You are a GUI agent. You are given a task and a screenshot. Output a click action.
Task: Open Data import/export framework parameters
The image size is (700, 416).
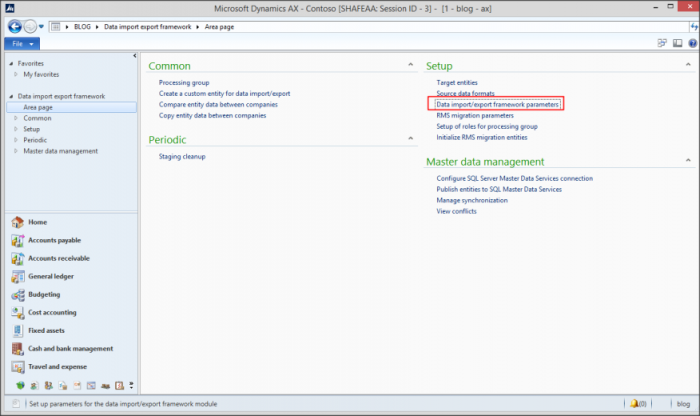pyautogui.click(x=498, y=104)
